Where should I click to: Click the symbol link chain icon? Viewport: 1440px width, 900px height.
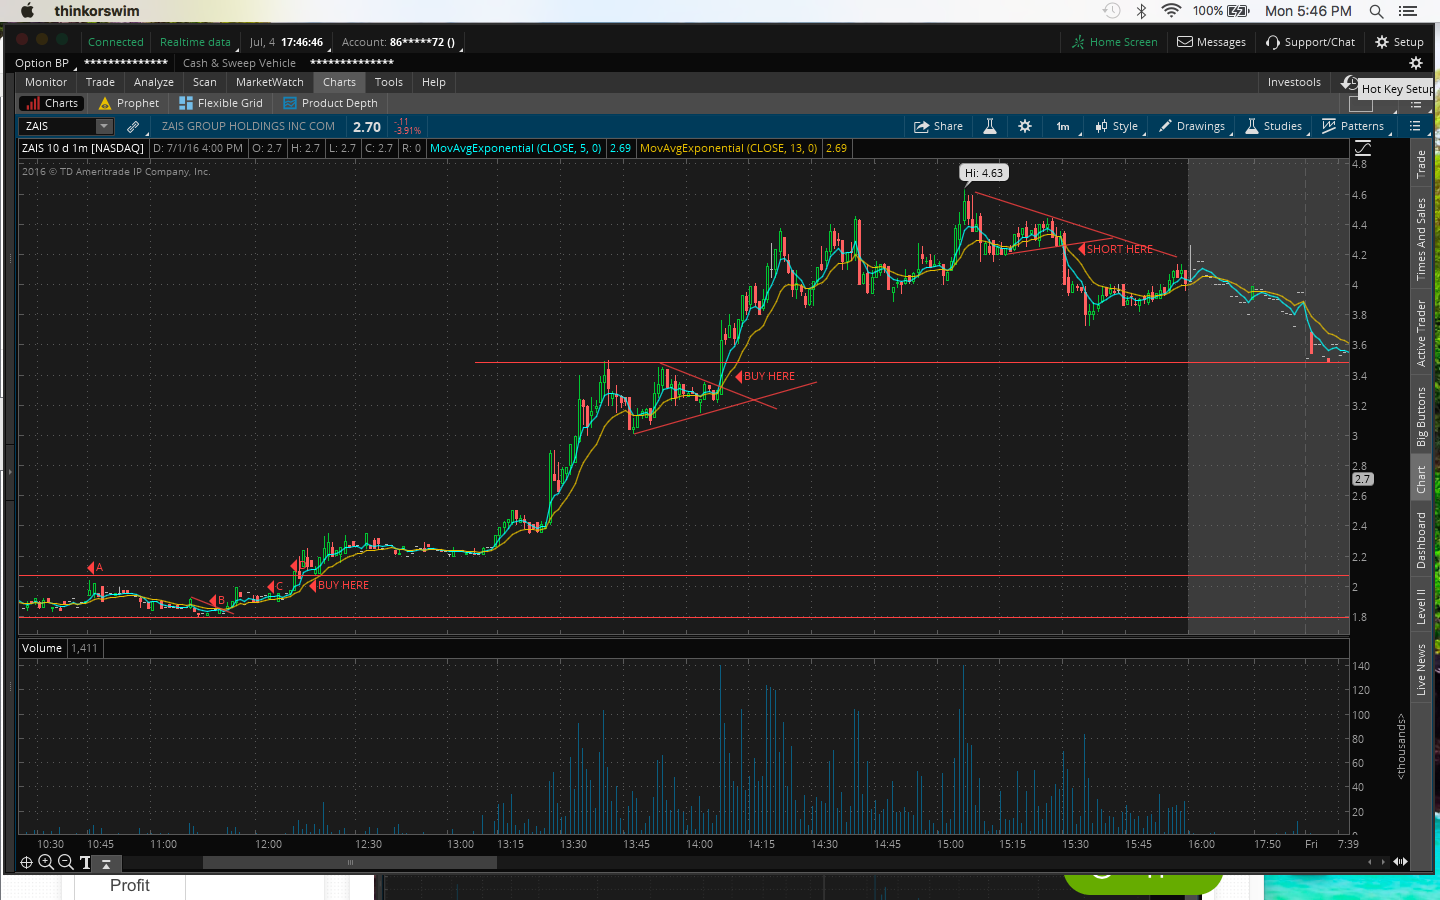pyautogui.click(x=133, y=126)
